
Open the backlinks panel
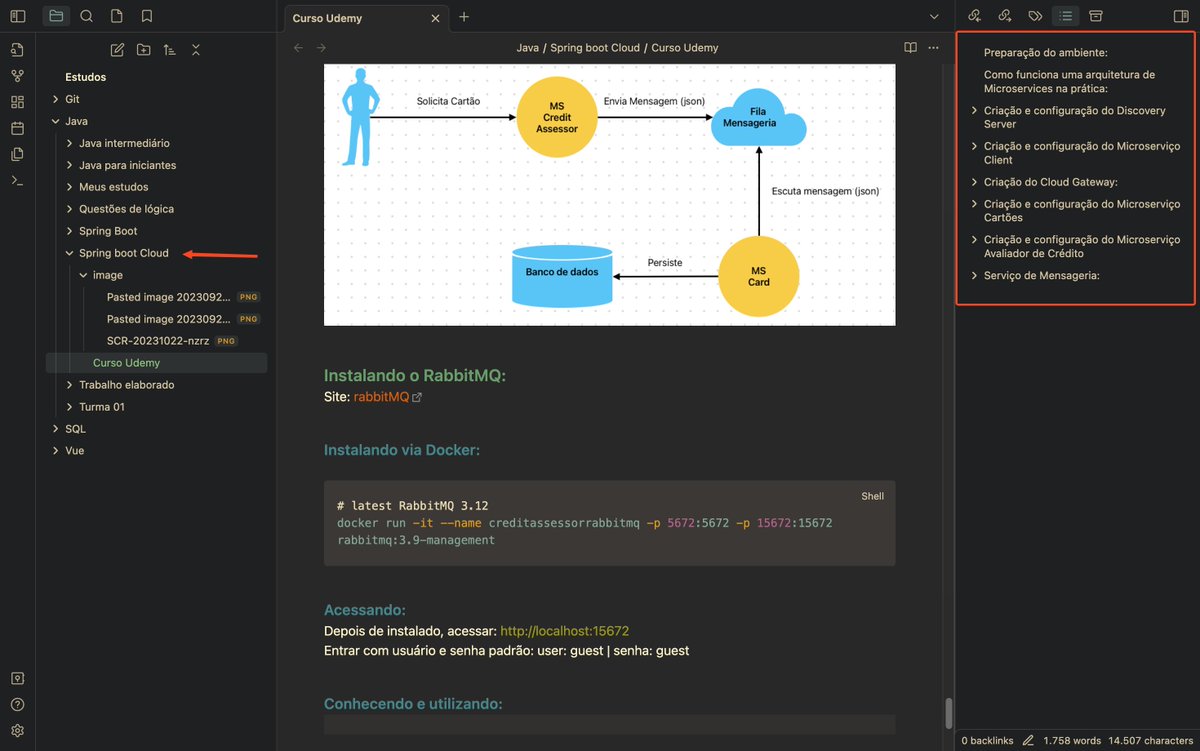tap(973, 16)
